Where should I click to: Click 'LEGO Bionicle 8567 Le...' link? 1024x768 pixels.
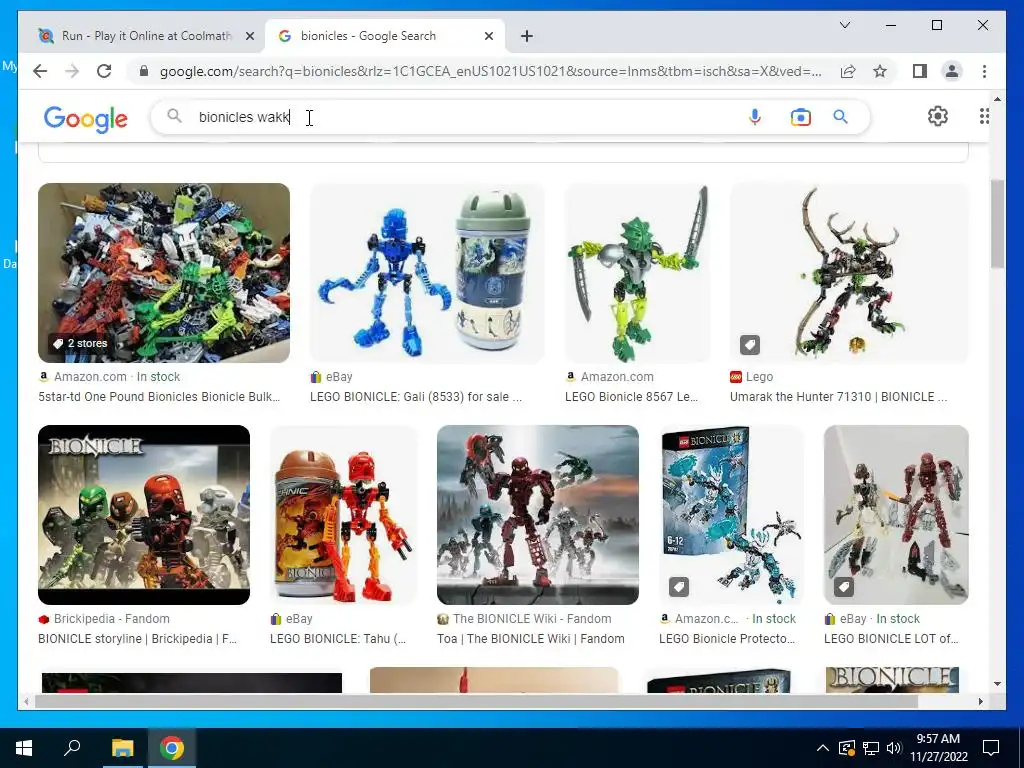pyautogui.click(x=632, y=396)
